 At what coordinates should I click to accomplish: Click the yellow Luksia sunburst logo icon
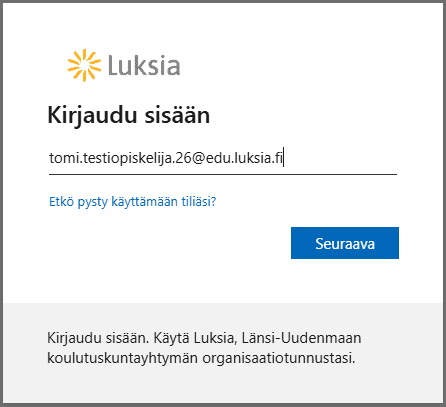pos(84,65)
